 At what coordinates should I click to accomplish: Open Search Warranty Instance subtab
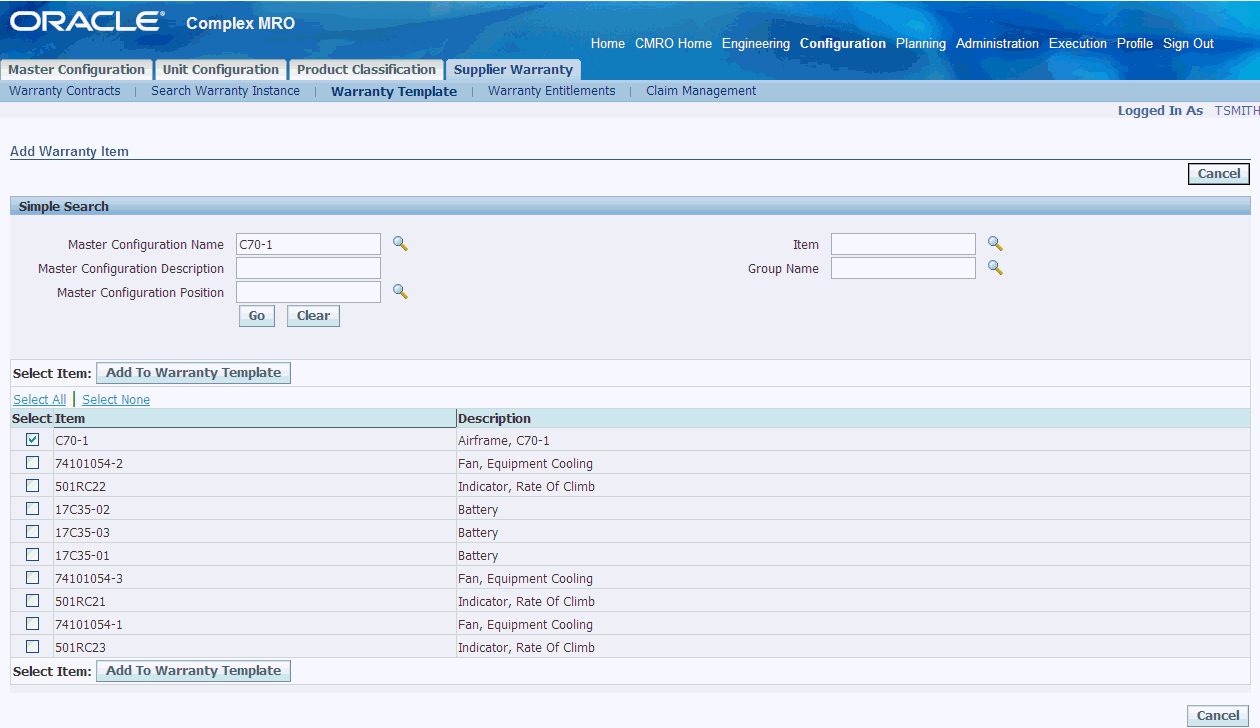225,91
